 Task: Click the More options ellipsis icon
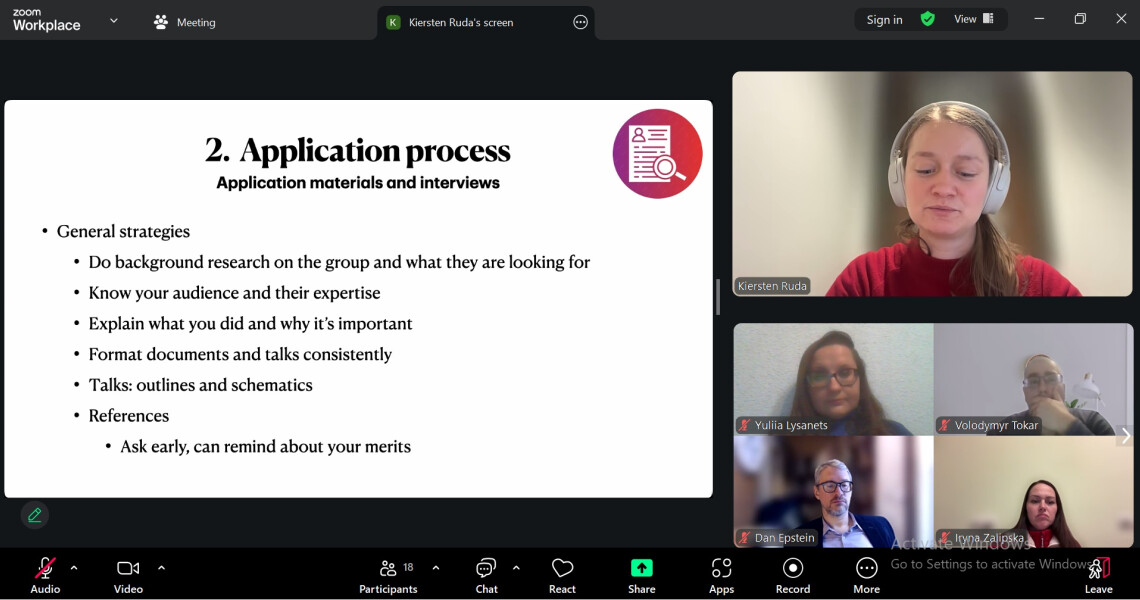[x=866, y=569]
